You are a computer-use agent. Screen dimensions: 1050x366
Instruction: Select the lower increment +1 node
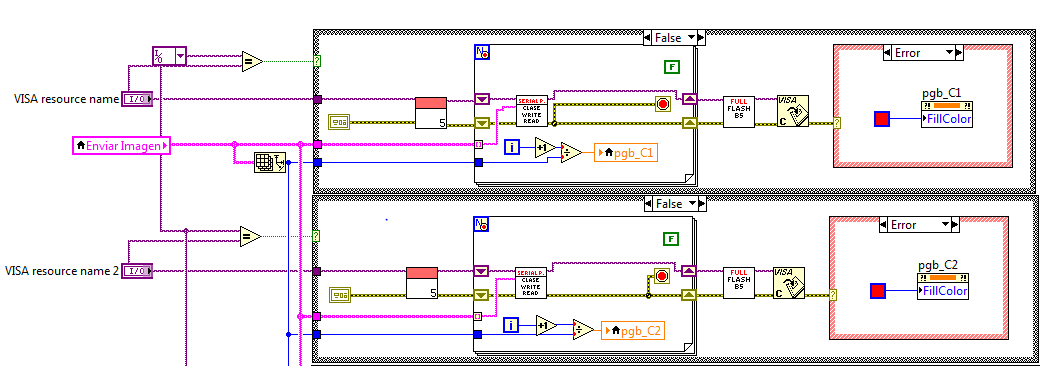tap(546, 325)
